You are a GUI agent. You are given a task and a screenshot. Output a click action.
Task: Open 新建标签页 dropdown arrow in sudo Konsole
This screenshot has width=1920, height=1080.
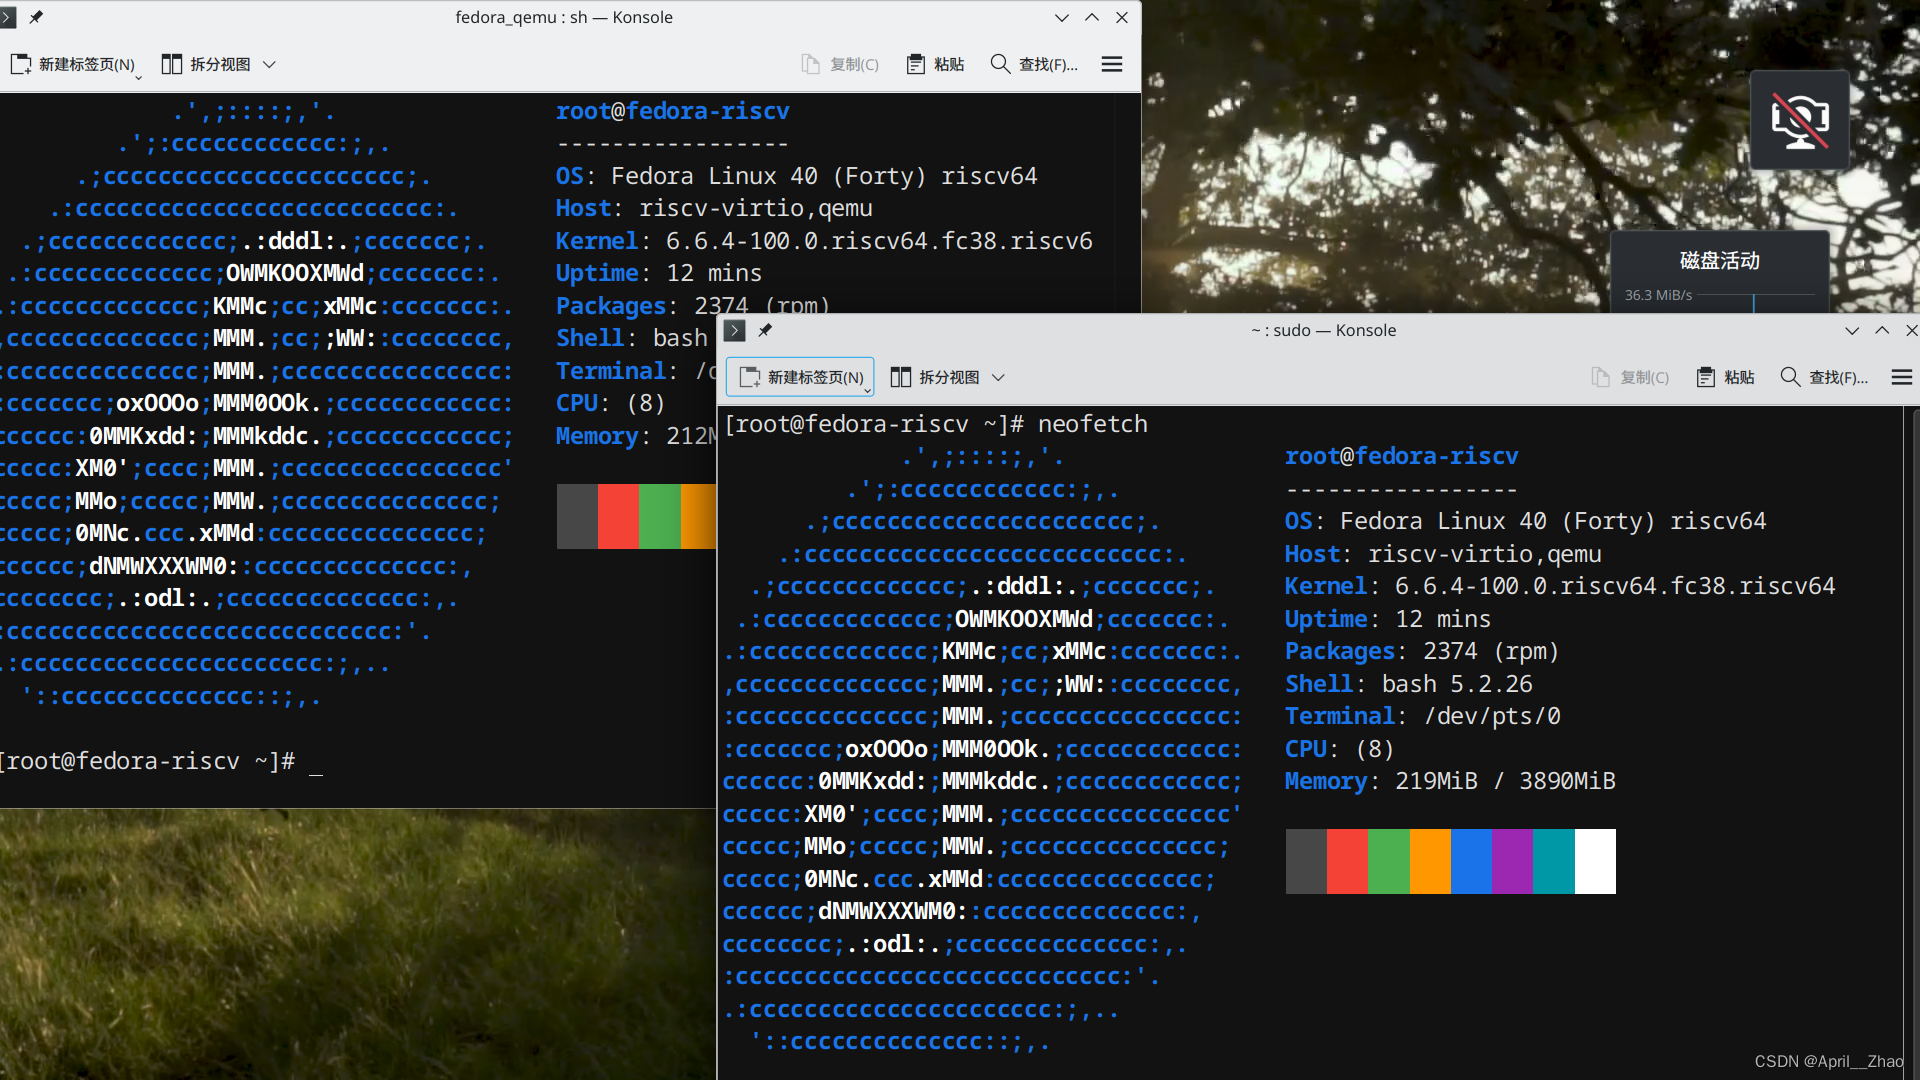tap(867, 390)
